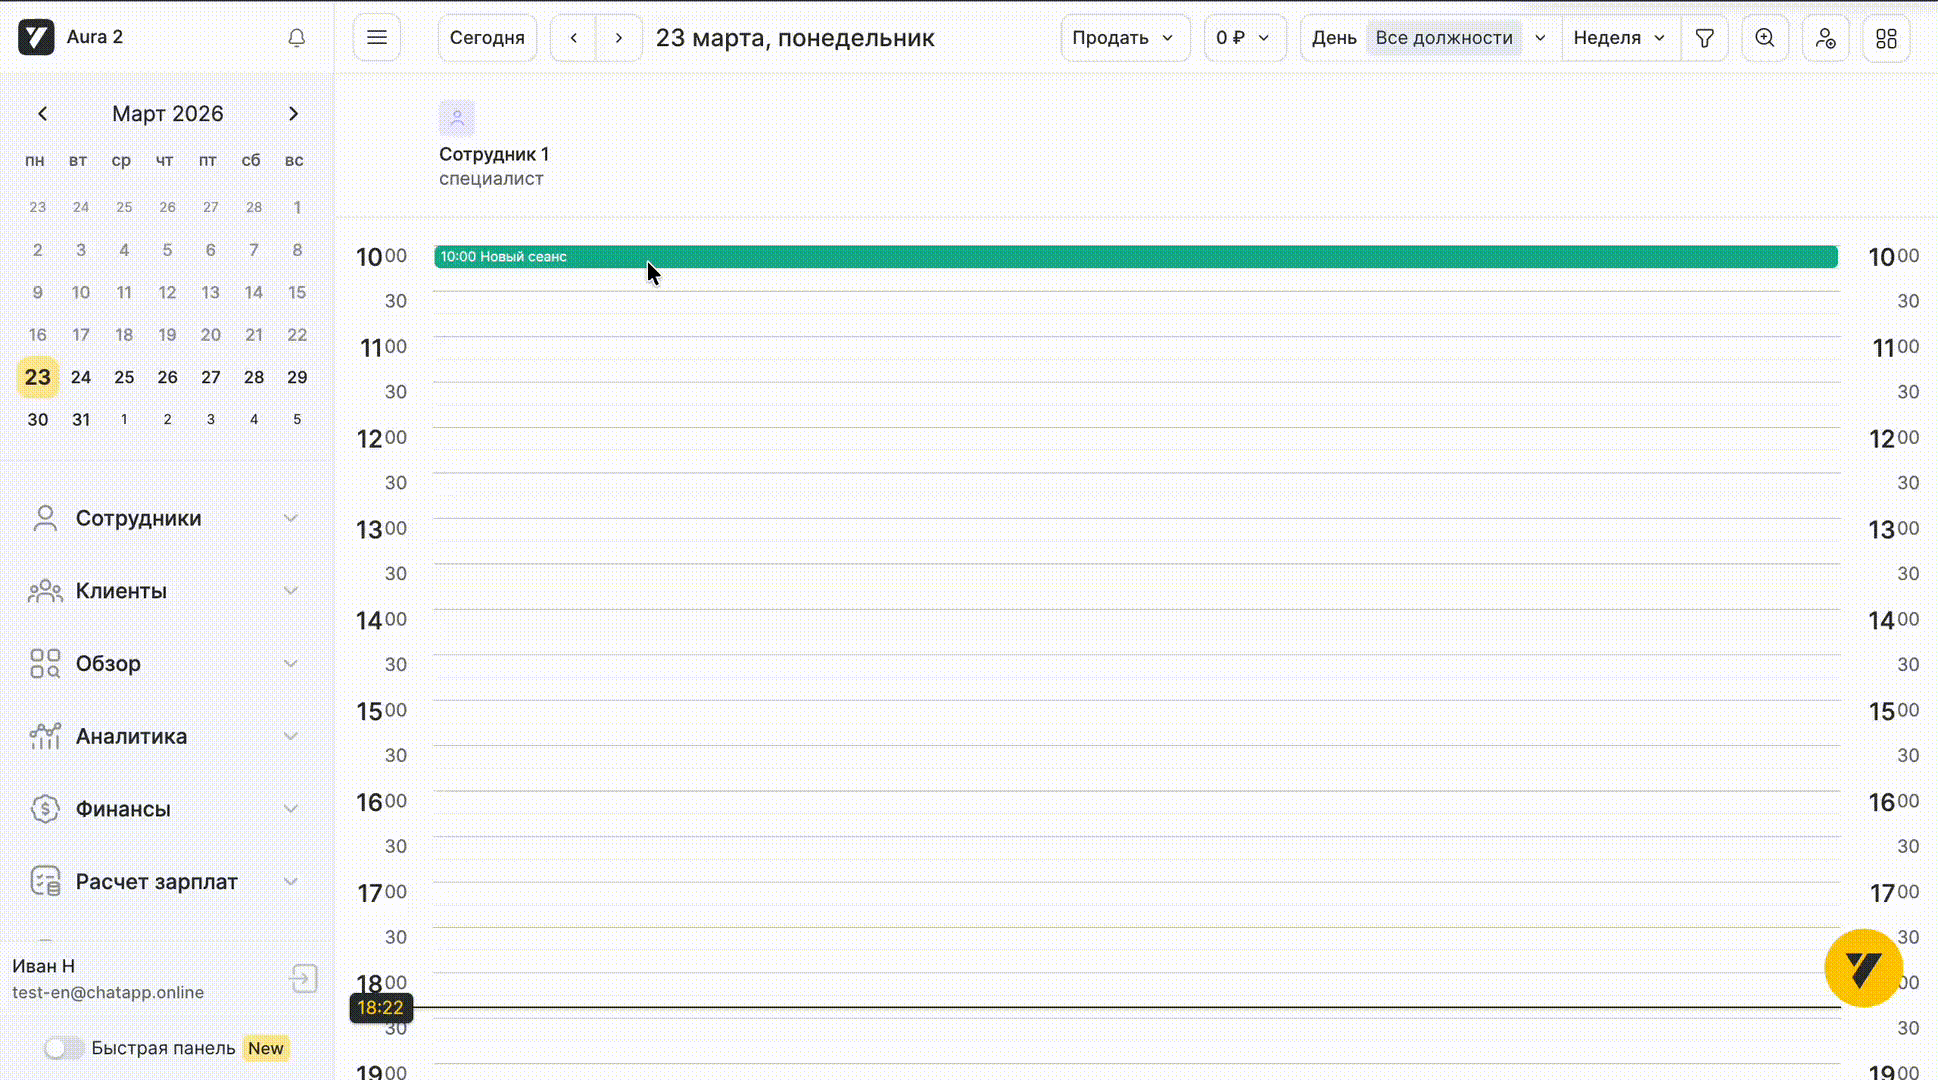Select March 27 in mini calendar
This screenshot has width=1938, height=1080.
[210, 377]
